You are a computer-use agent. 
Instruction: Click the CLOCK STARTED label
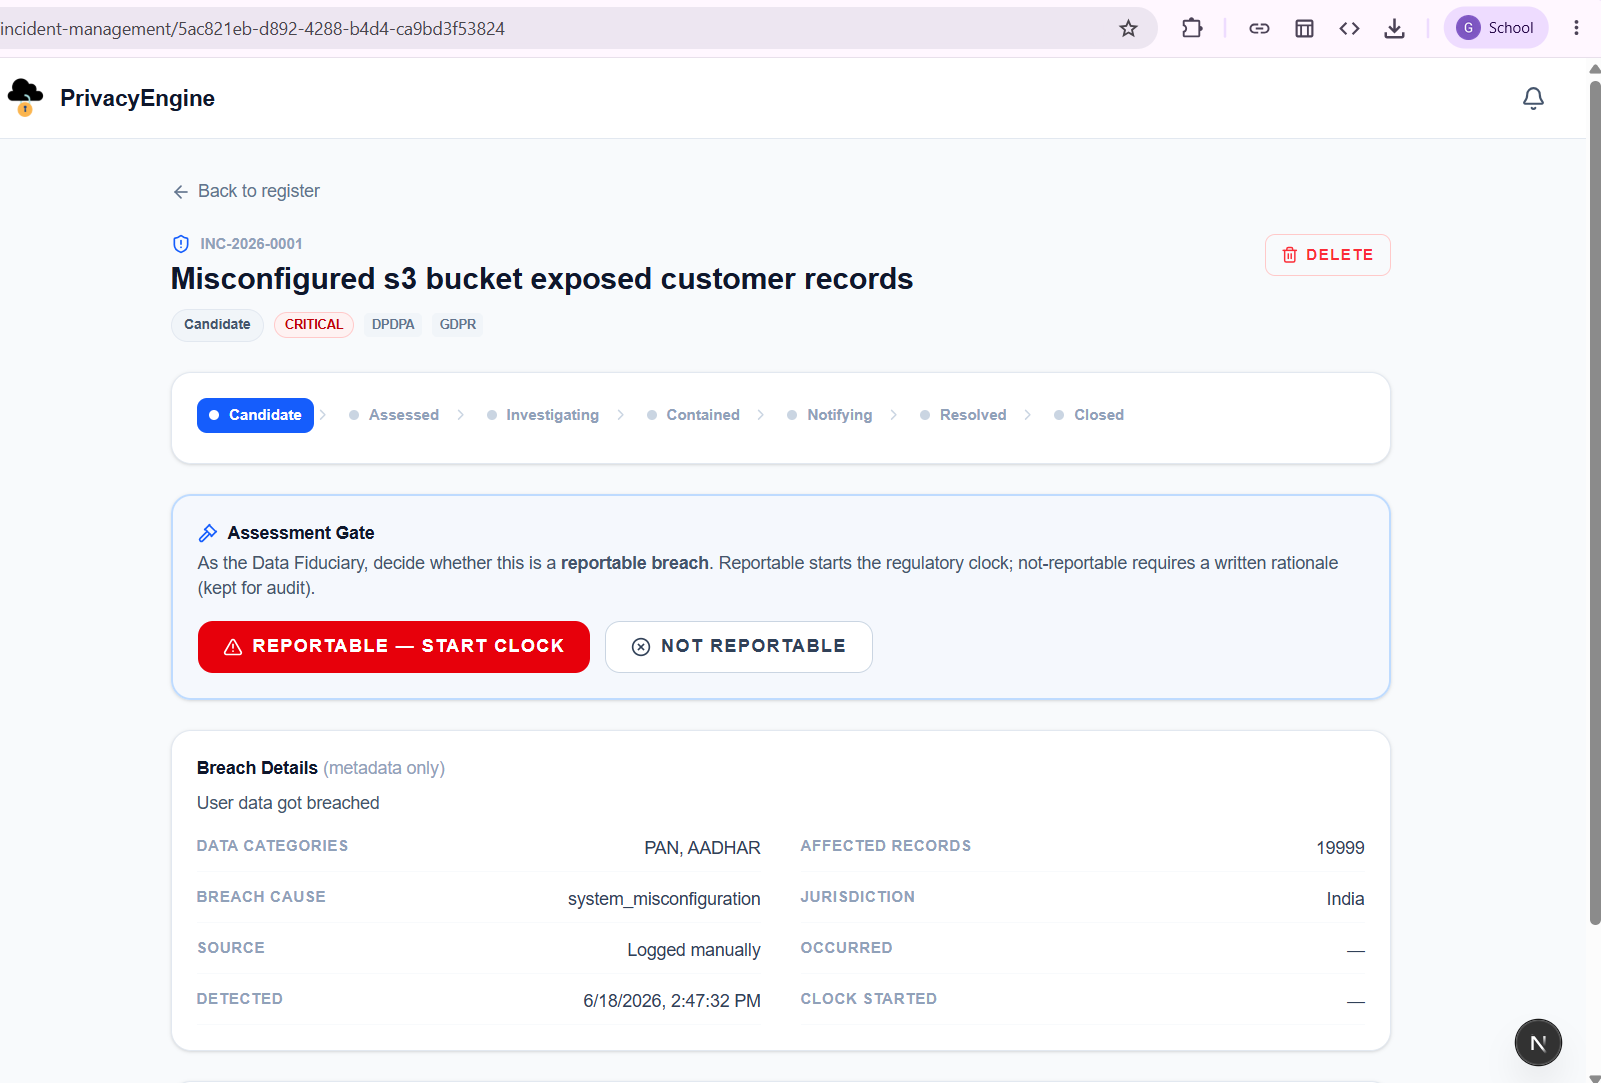click(869, 999)
